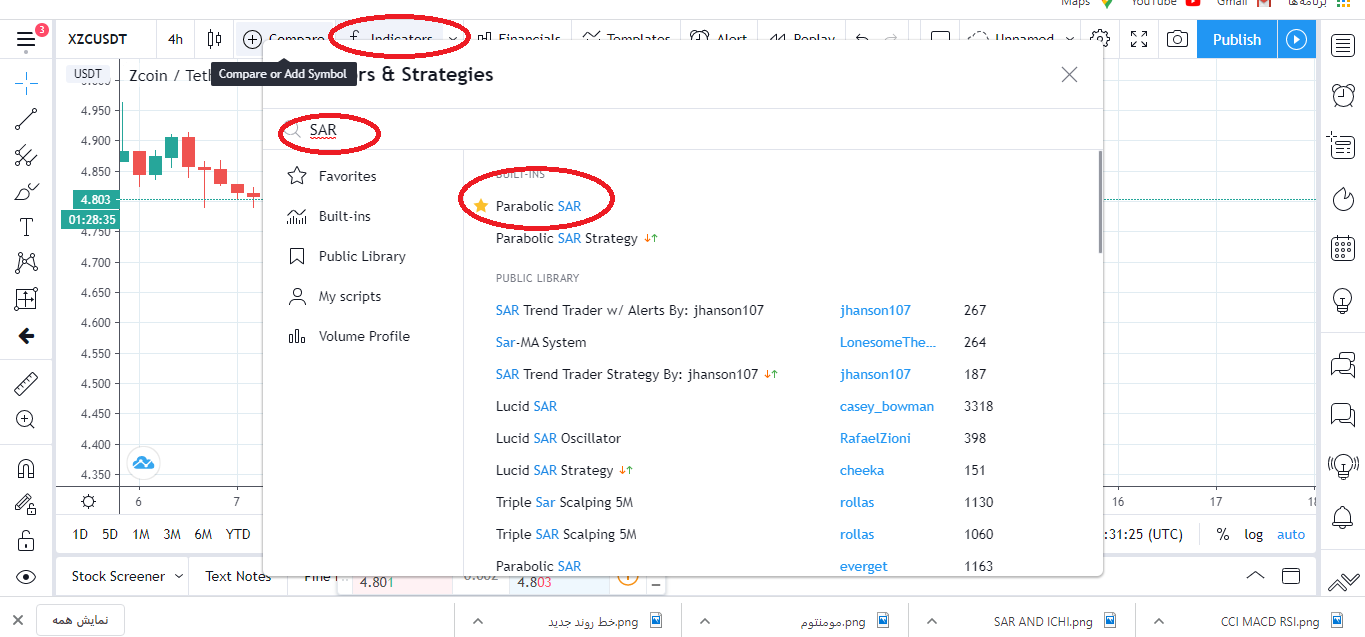Take a chart snapshot with camera icon
This screenshot has width=1365, height=637.
[1178, 40]
